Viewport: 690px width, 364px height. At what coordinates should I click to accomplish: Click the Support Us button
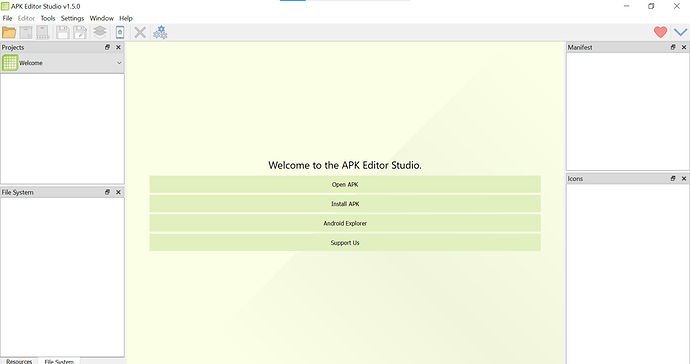click(345, 243)
